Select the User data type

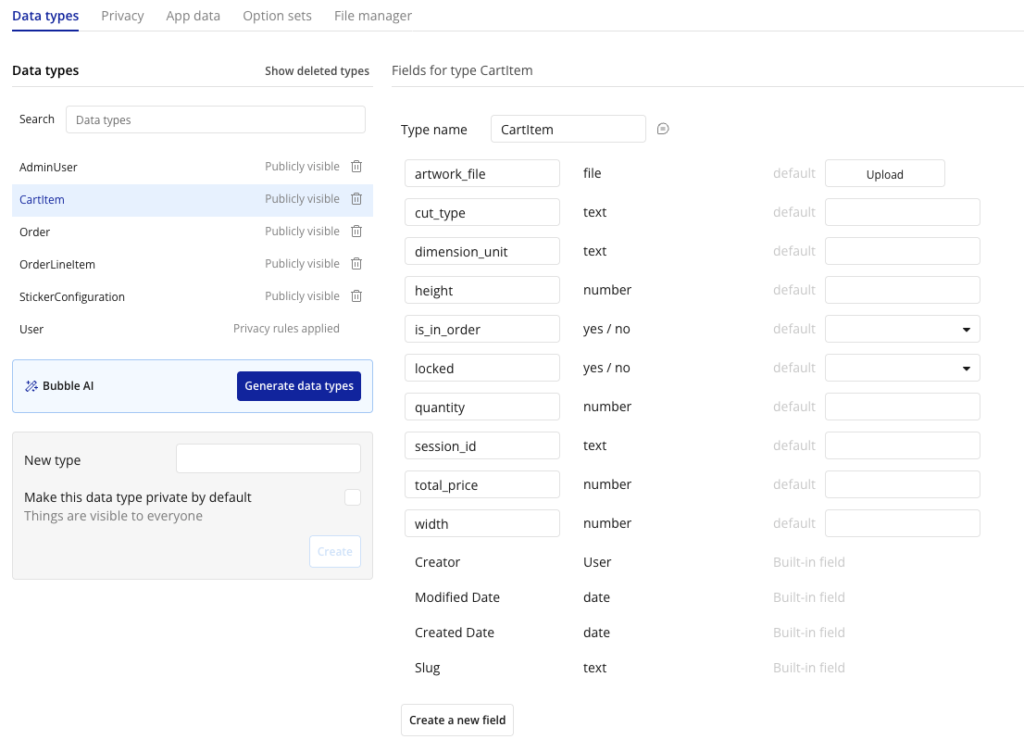(32, 329)
